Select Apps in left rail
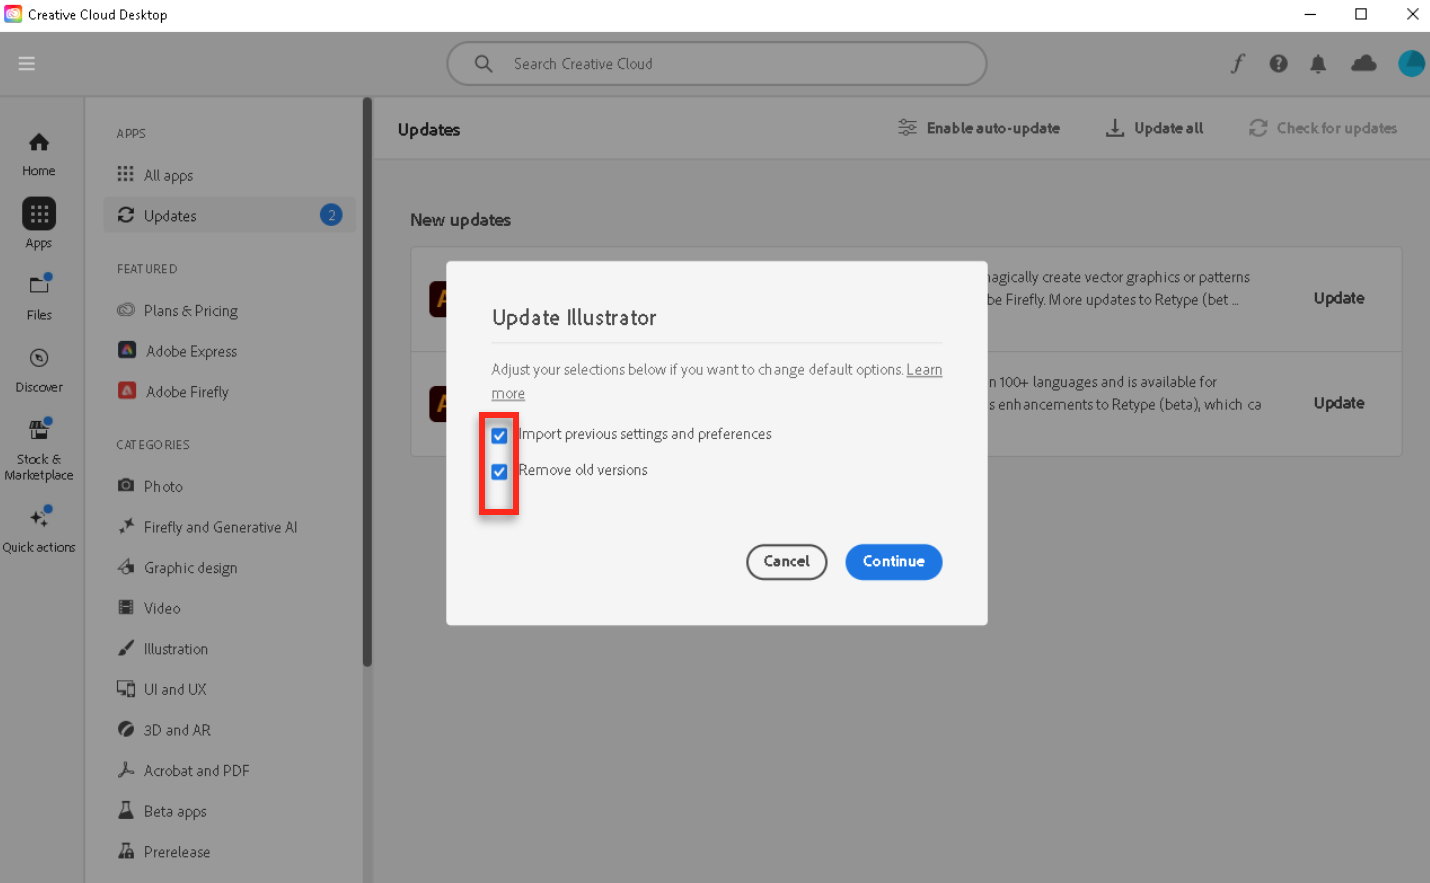This screenshot has width=1430, height=883. (39, 223)
